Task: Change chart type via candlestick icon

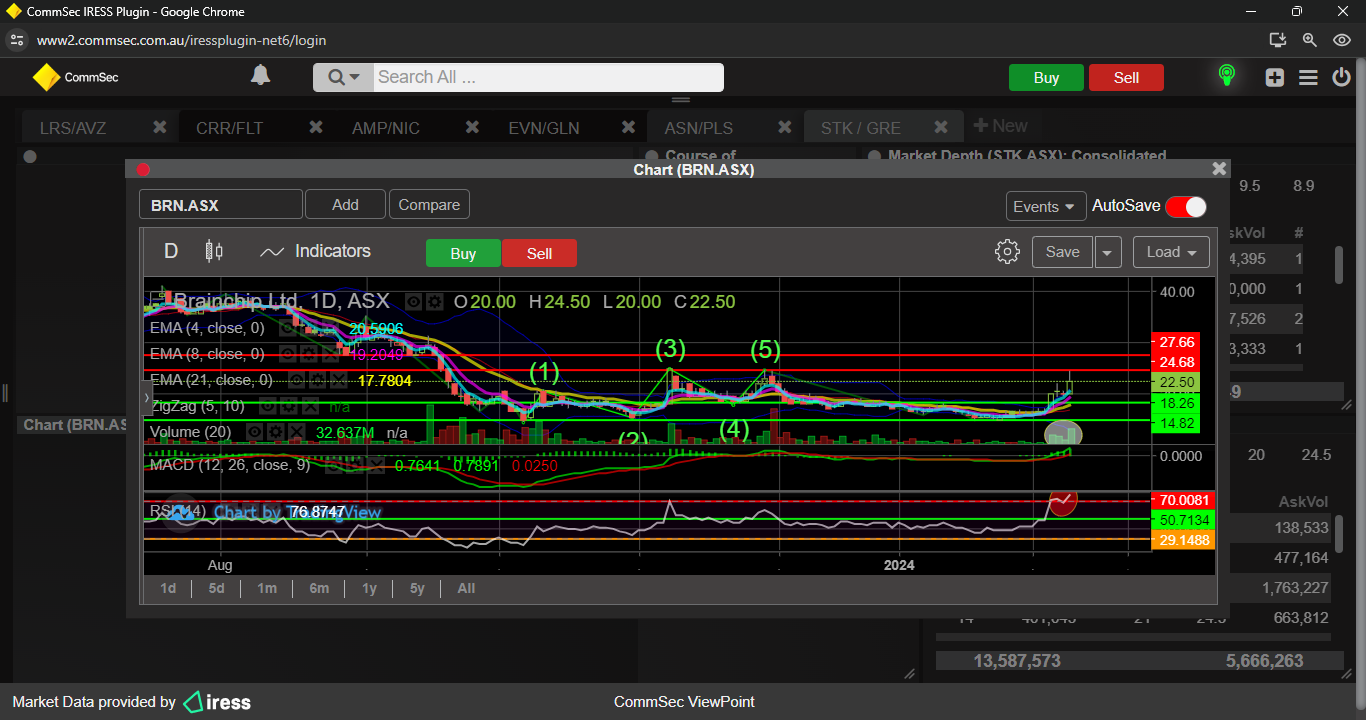Action: click(213, 251)
